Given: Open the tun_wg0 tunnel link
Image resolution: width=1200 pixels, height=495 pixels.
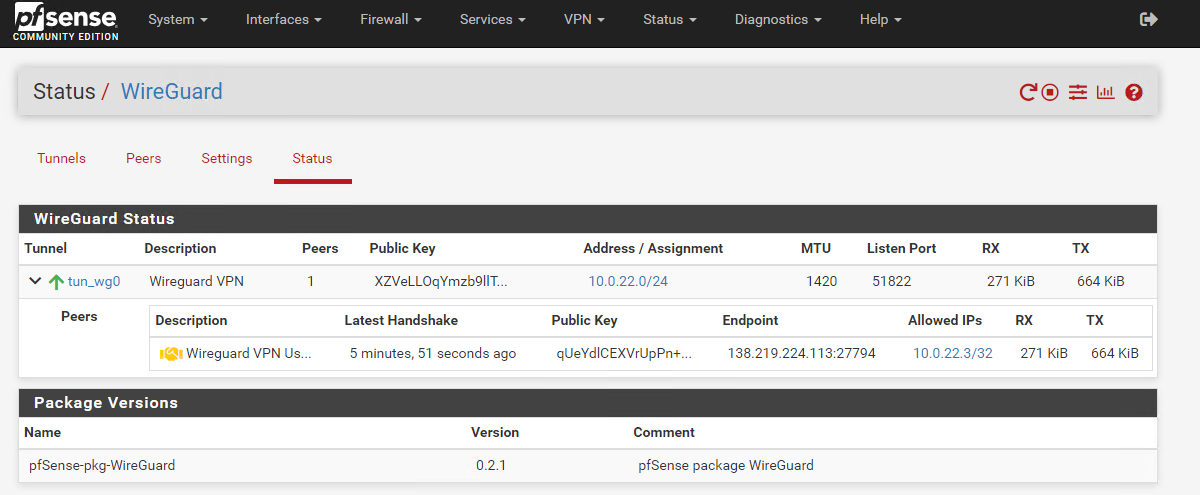Looking at the screenshot, I should tap(94, 282).
